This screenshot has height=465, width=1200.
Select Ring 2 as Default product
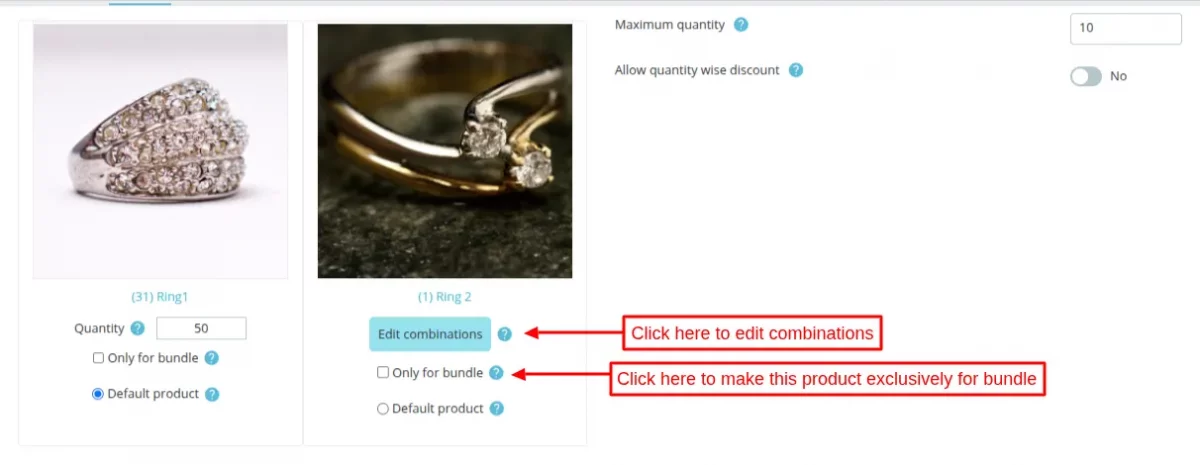[383, 409]
